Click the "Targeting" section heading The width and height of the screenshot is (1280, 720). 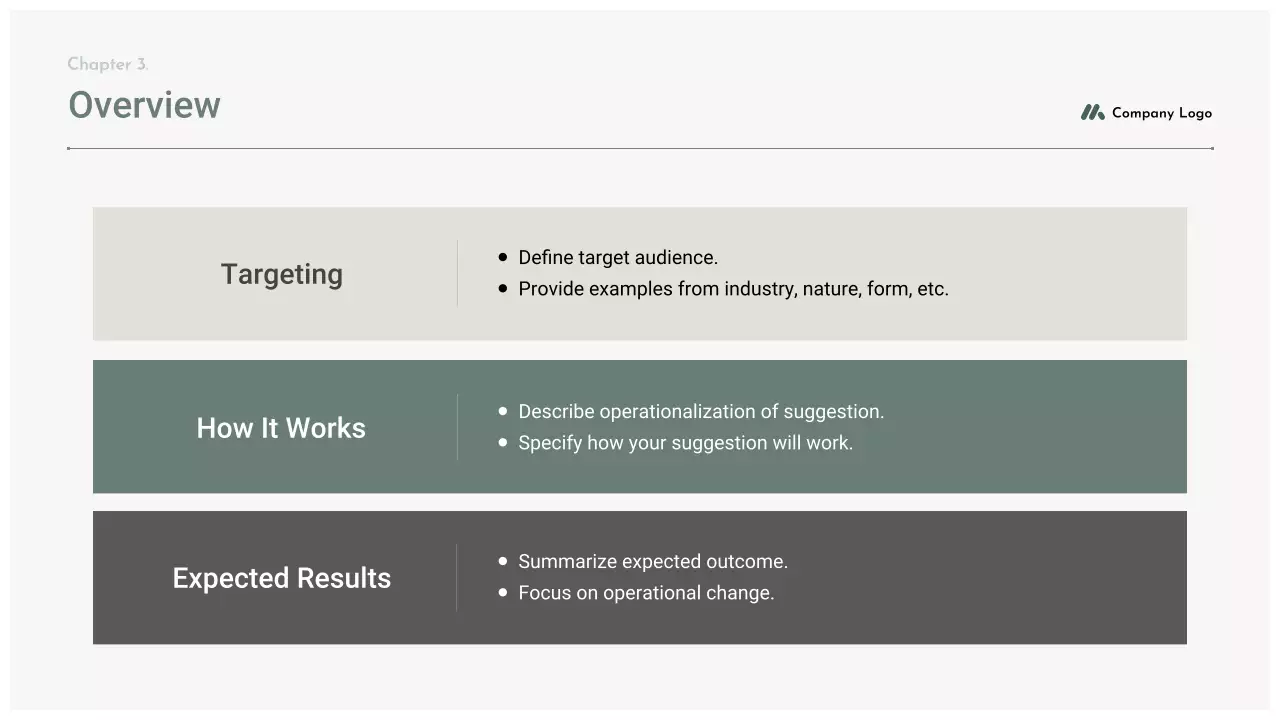(x=282, y=274)
